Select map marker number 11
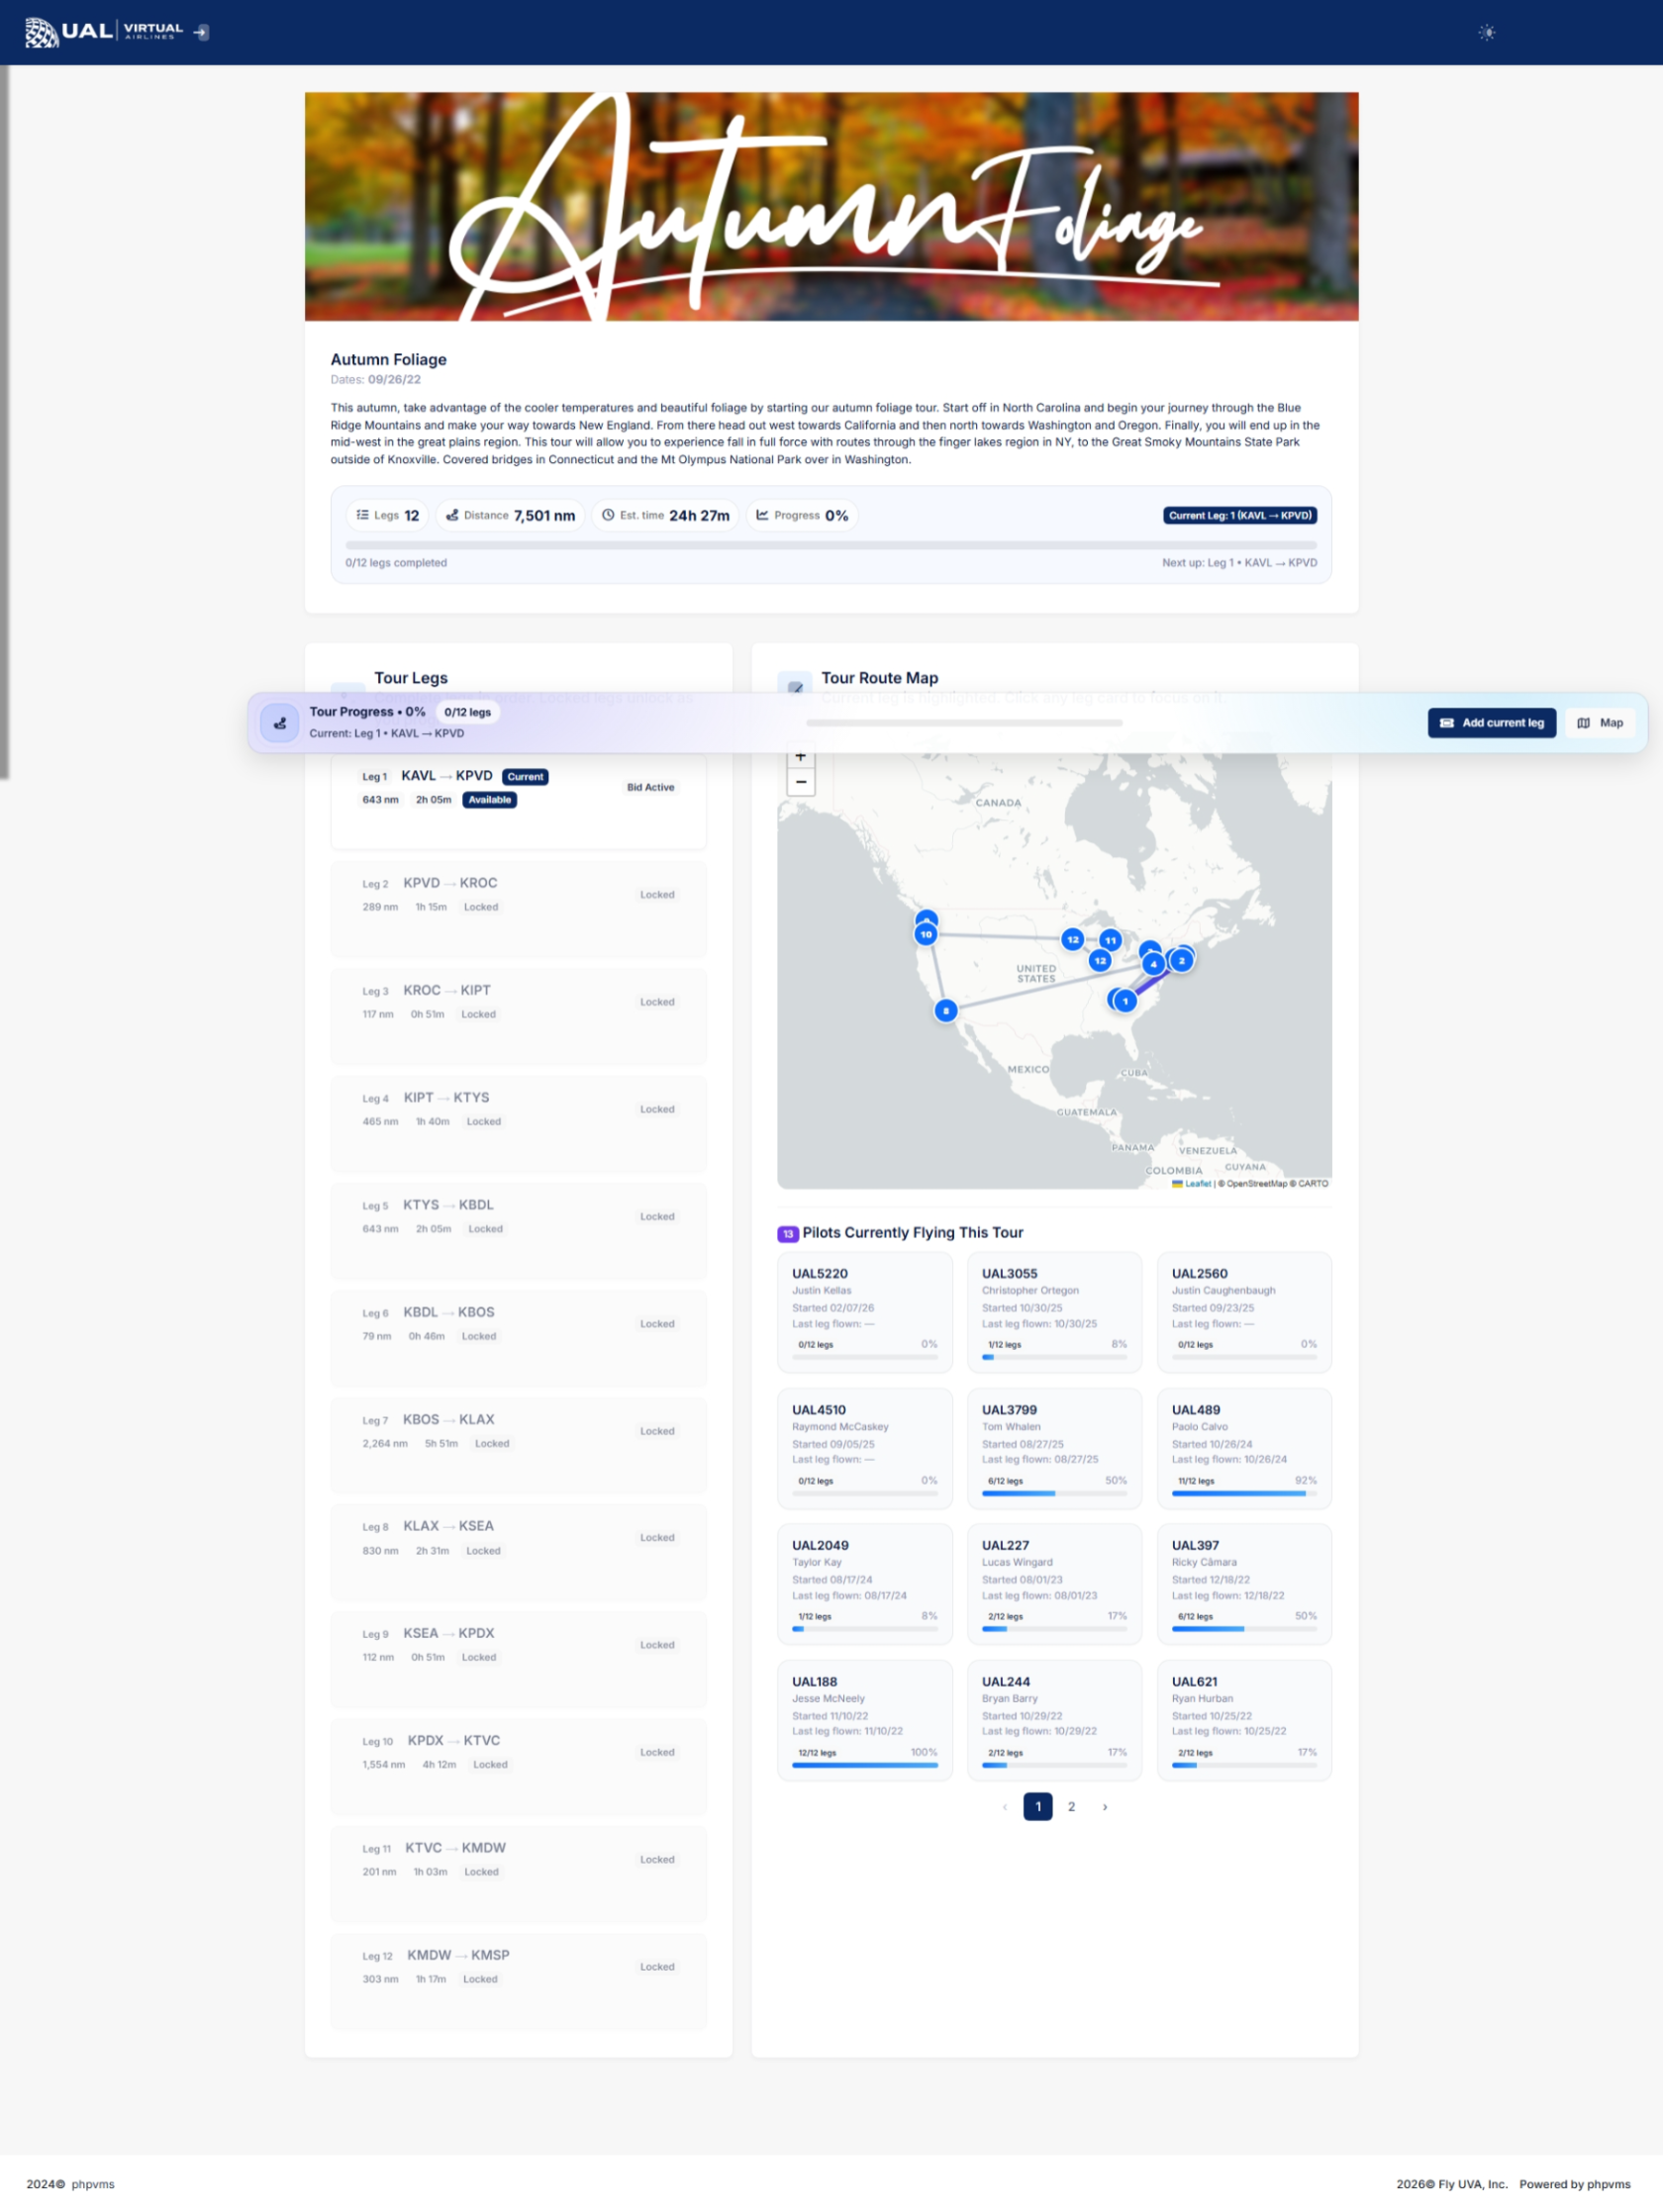This screenshot has width=1663, height=2212. coord(1110,941)
